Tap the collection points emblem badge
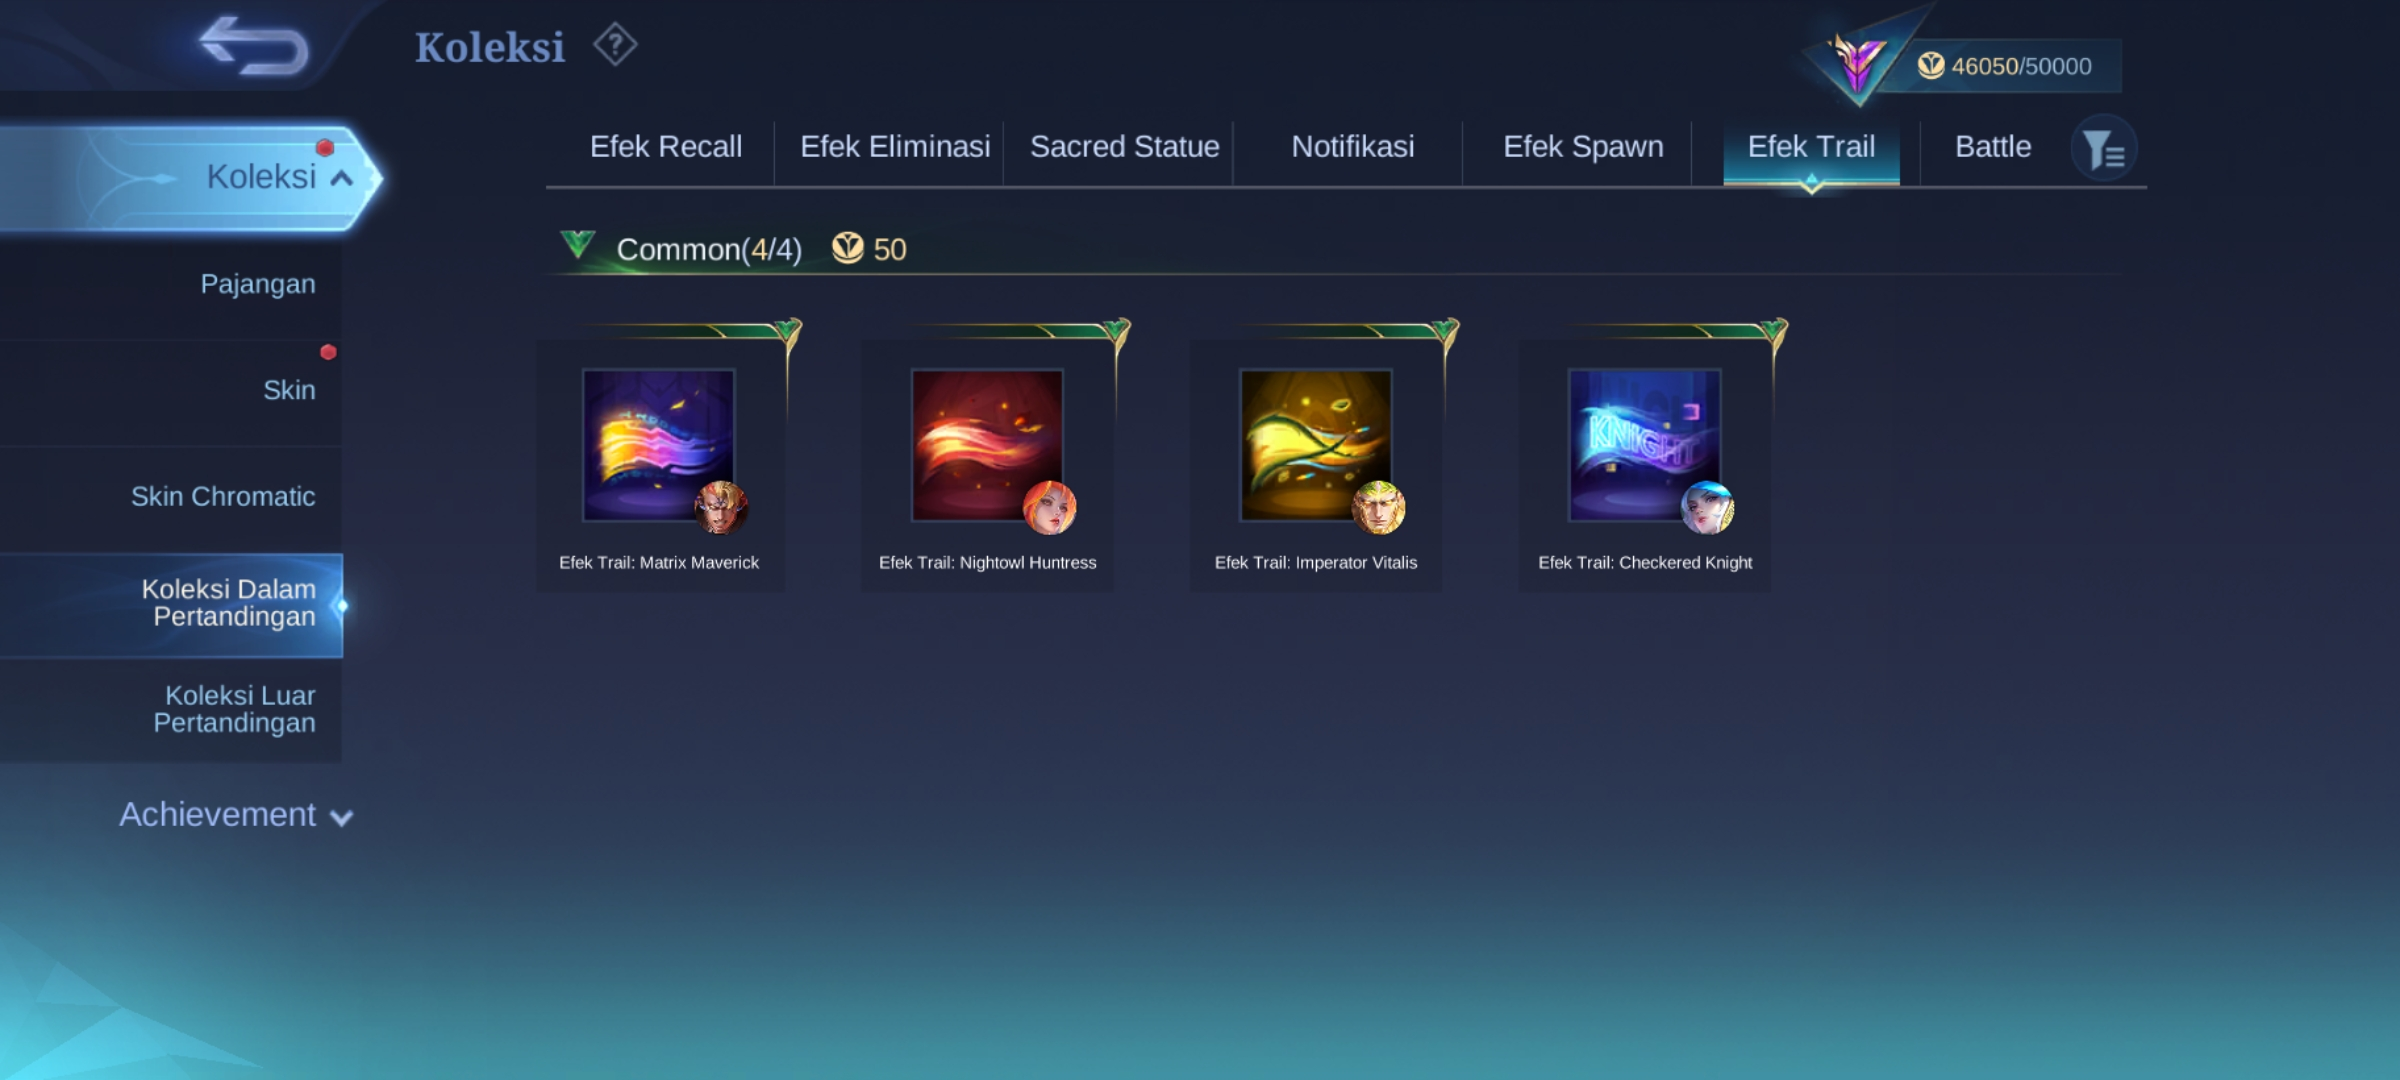 [1857, 62]
